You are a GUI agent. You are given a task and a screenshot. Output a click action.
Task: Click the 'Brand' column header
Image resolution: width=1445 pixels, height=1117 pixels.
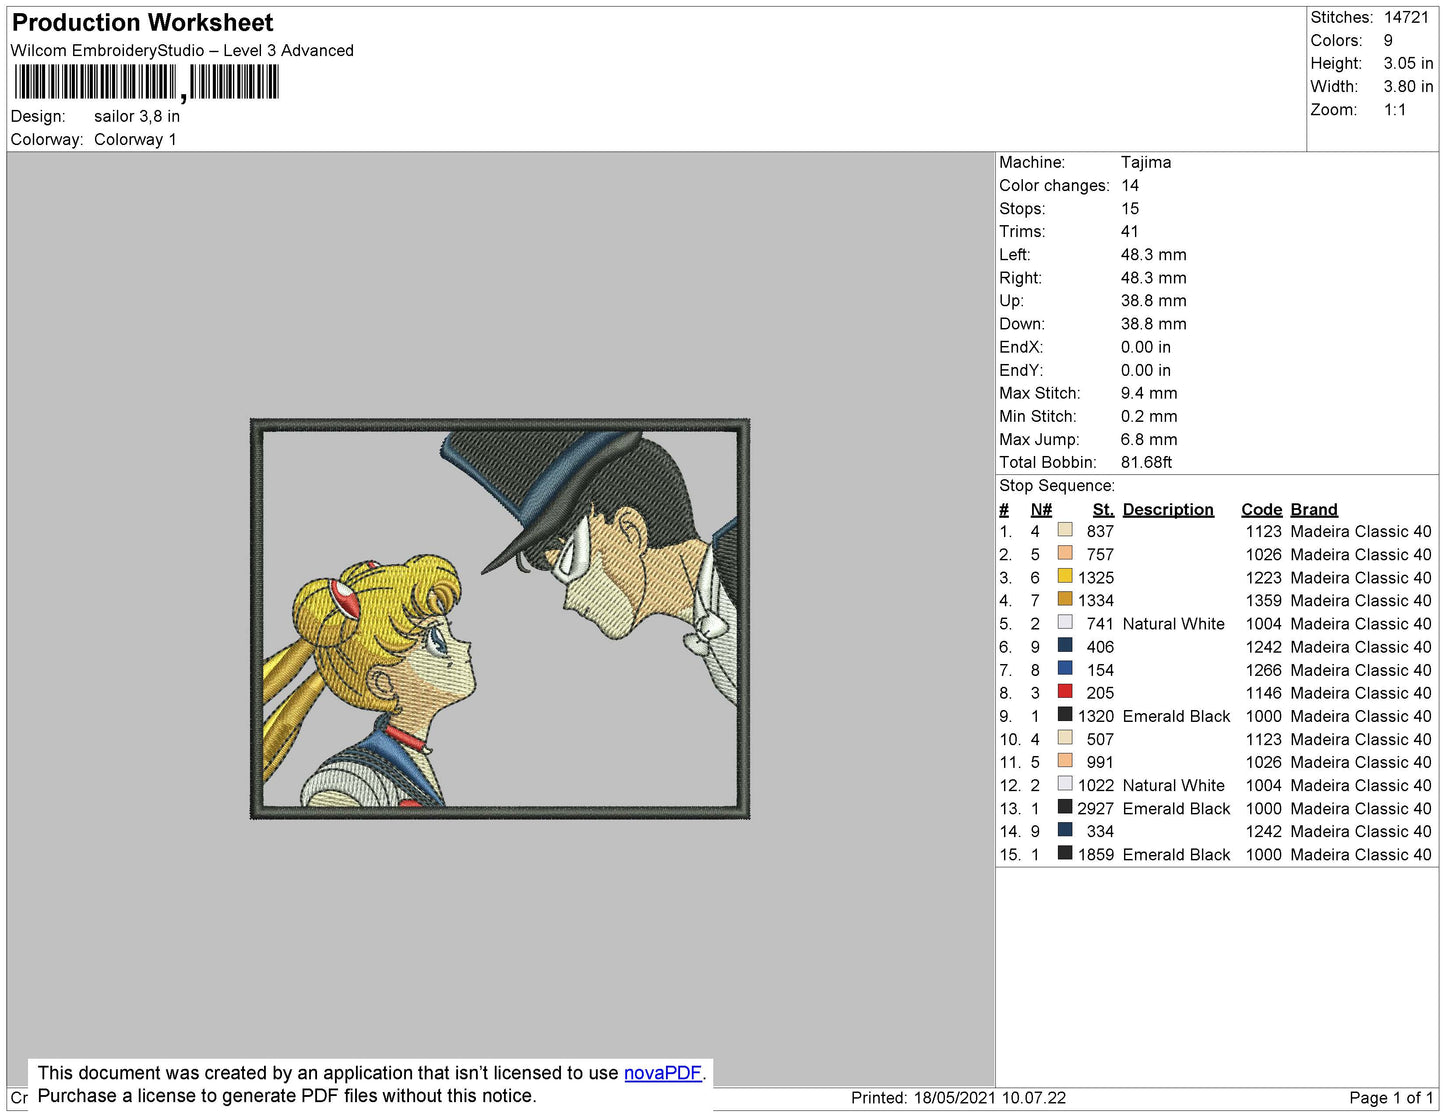click(1314, 510)
